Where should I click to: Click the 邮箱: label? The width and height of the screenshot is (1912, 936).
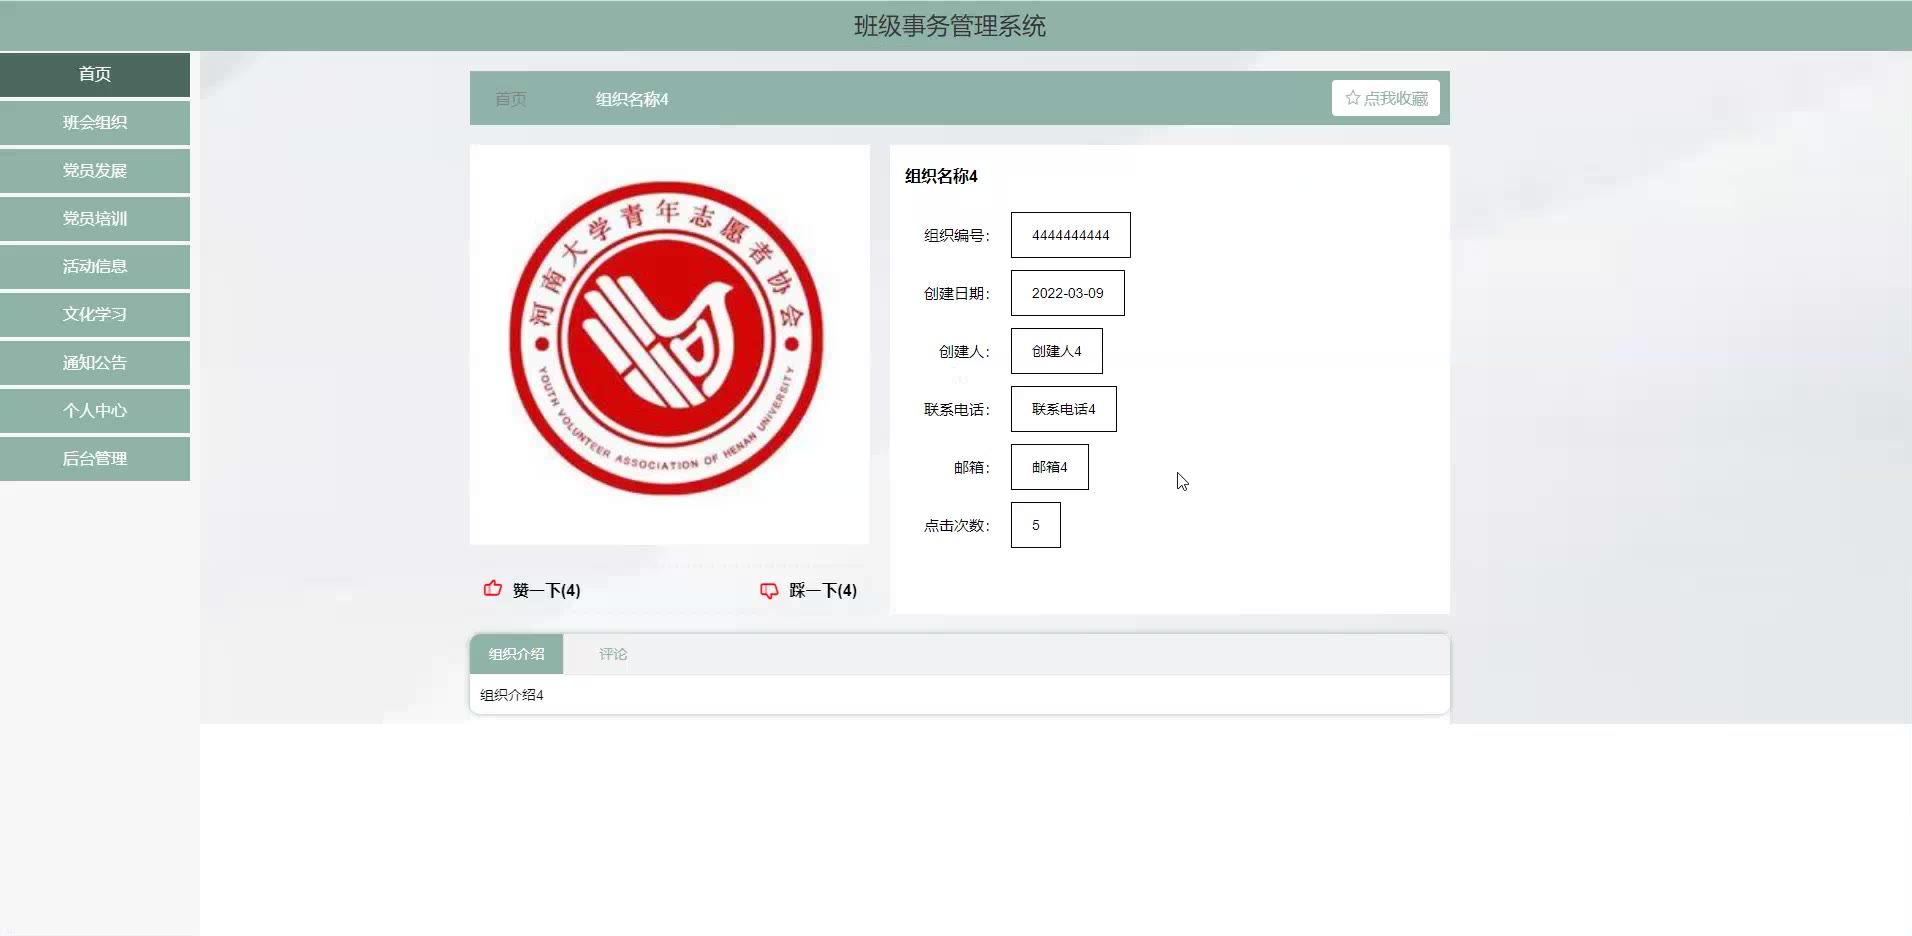click(x=972, y=468)
